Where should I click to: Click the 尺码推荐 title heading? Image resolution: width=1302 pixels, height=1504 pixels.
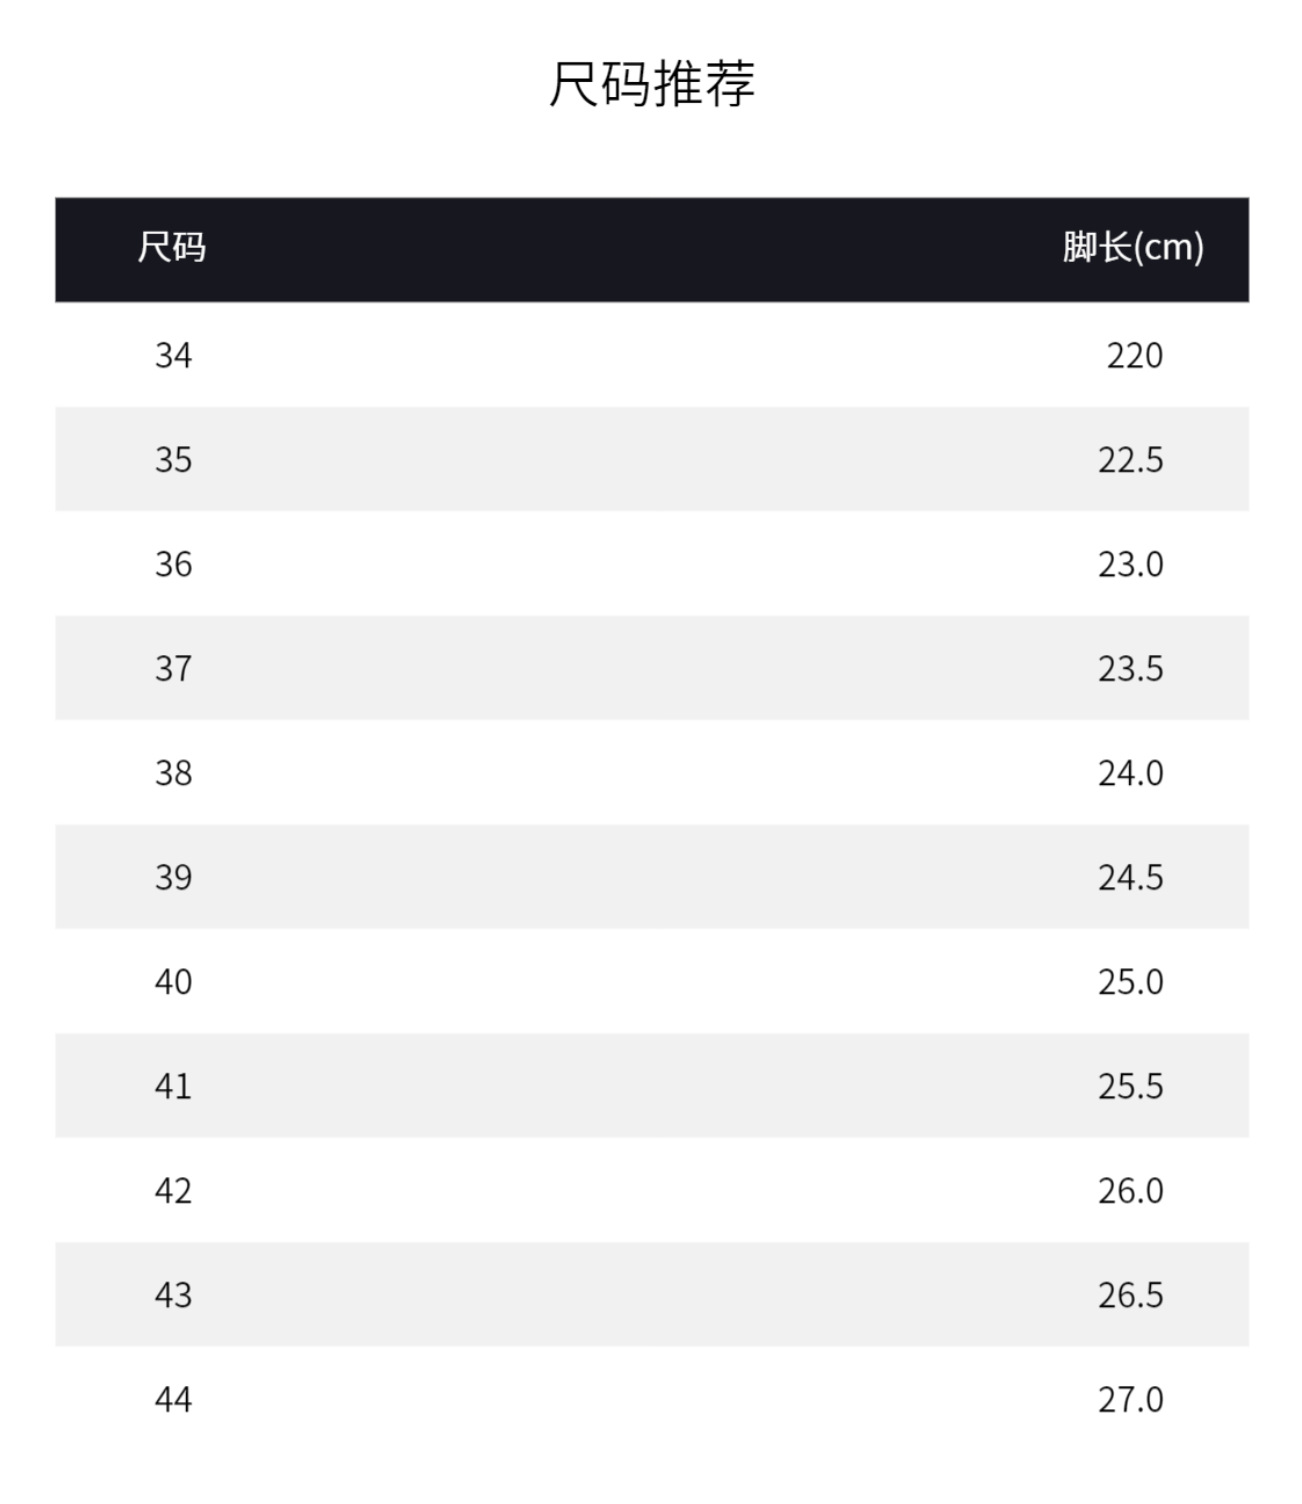click(651, 84)
